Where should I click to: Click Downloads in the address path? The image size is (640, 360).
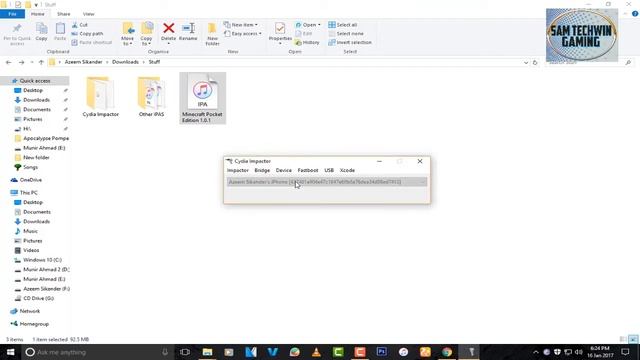(125, 62)
